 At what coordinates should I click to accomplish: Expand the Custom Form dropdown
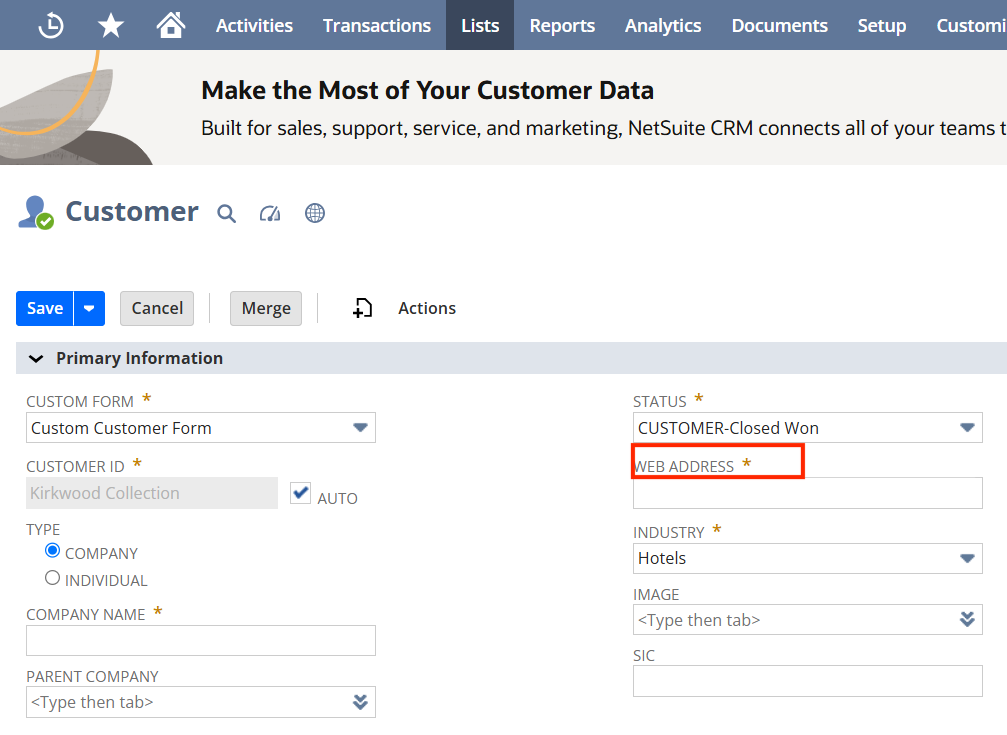point(200,428)
